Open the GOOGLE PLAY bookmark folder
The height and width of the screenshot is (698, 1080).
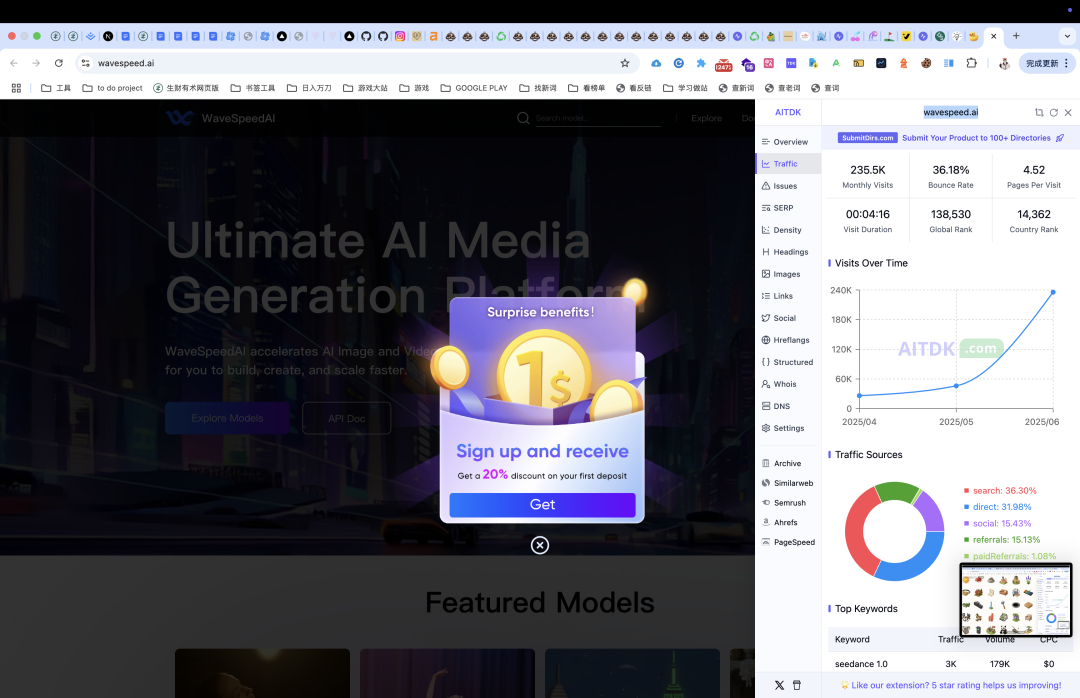click(x=474, y=88)
